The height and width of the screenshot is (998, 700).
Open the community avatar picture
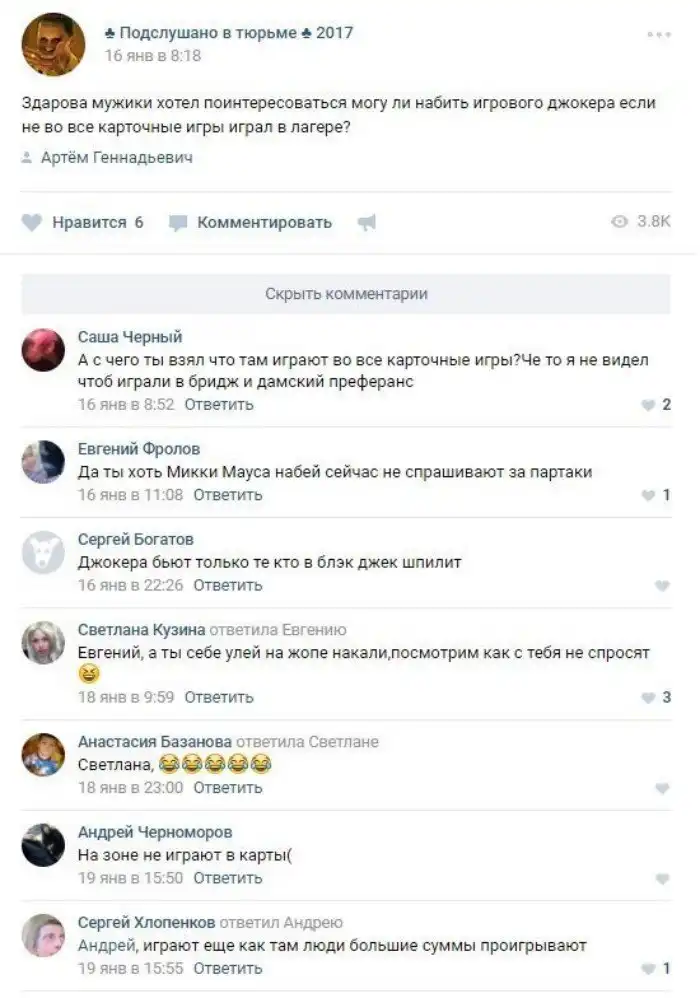[x=53, y=44]
